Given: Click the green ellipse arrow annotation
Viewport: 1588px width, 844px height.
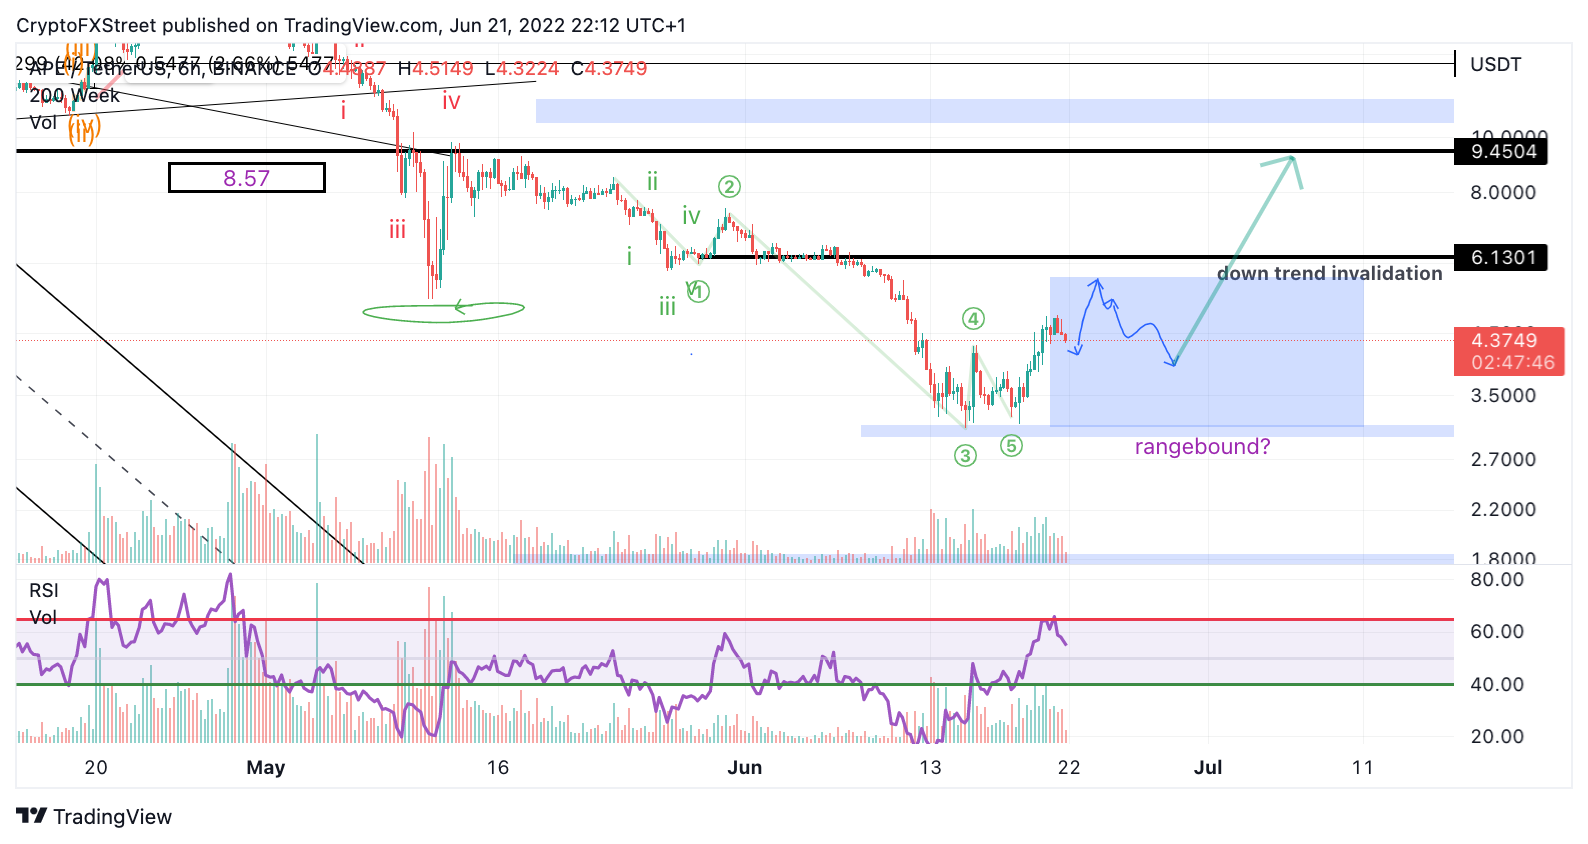Looking at the screenshot, I should pyautogui.click(x=443, y=311).
